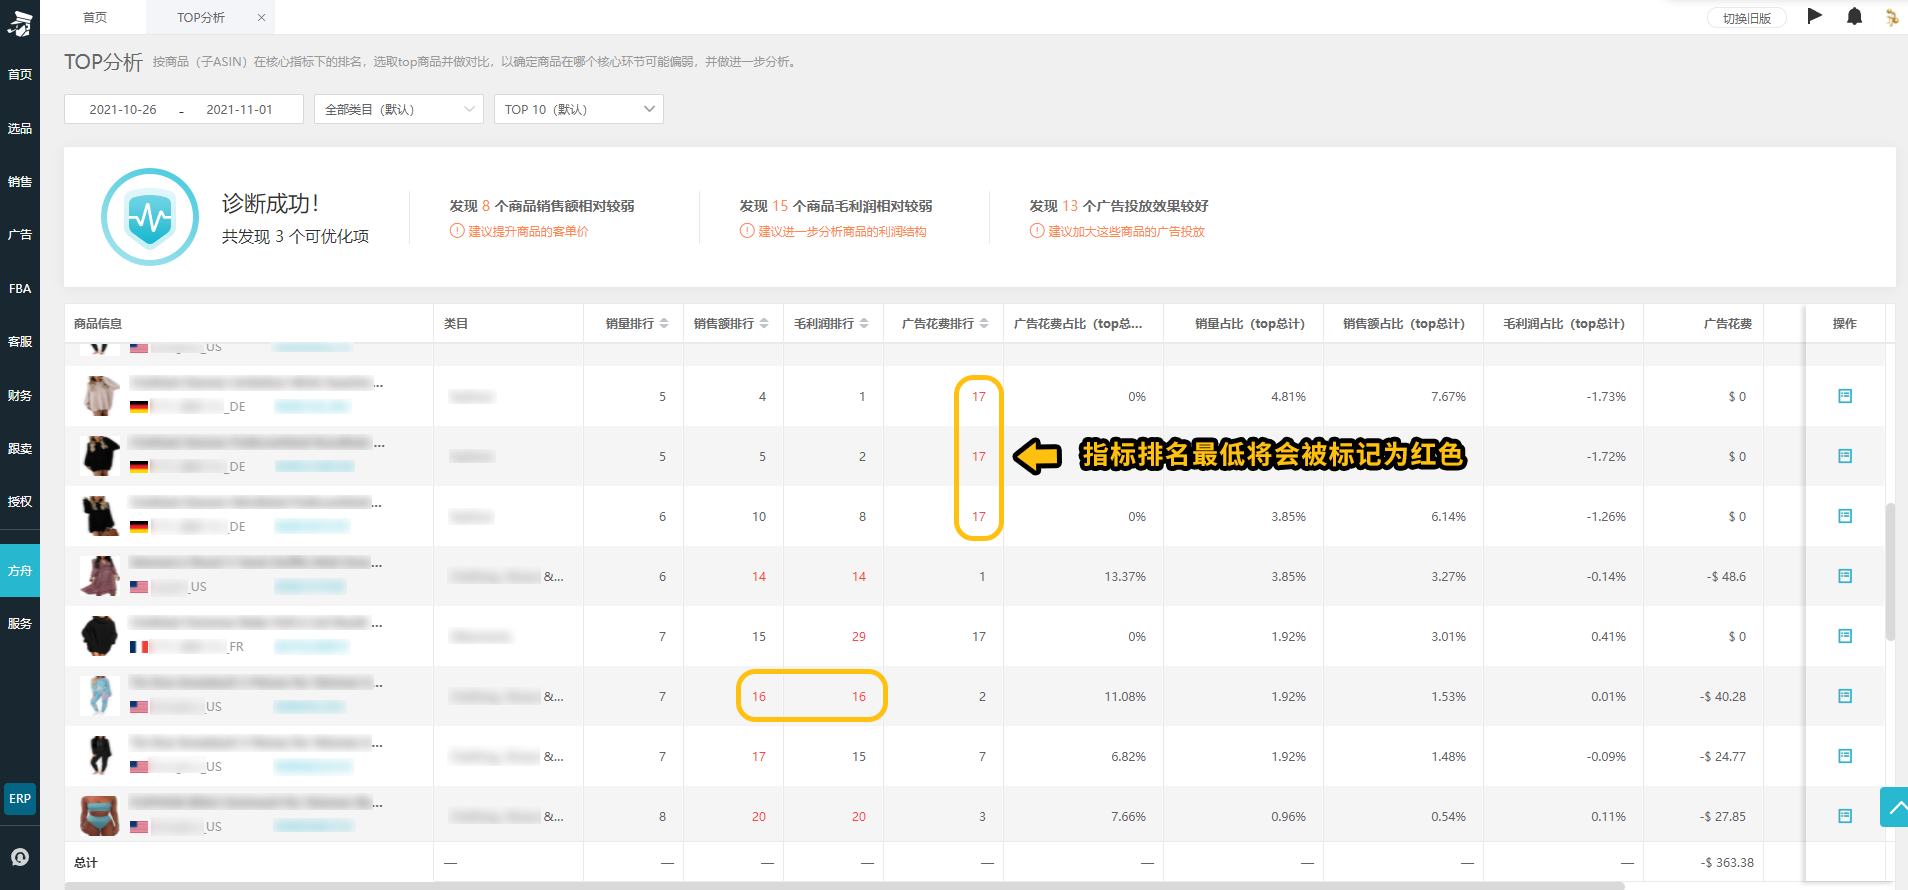This screenshot has width=1908, height=890.
Task: Click the 建议提升商品的客单价 suggestion link
Action: (528, 231)
